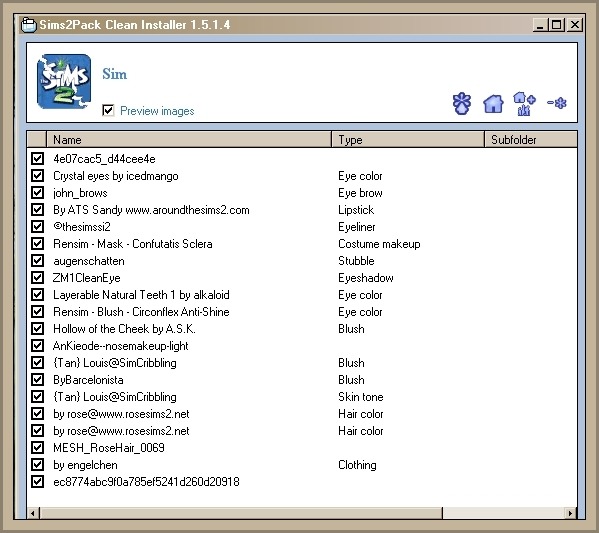Click the blue house icon
This screenshot has height=533, width=599.
pos(493,104)
